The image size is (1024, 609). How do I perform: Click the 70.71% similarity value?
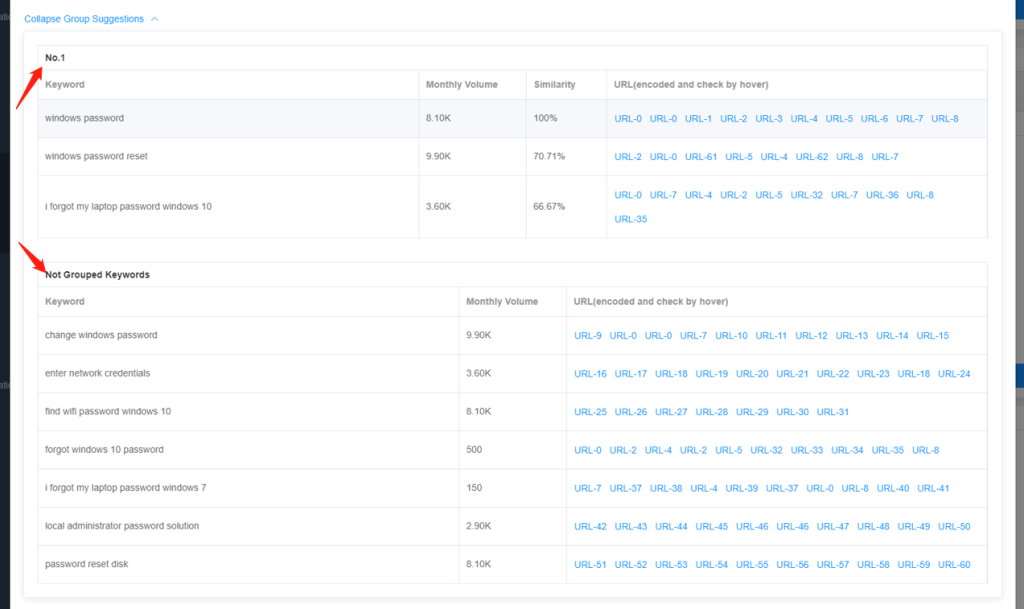[549, 156]
